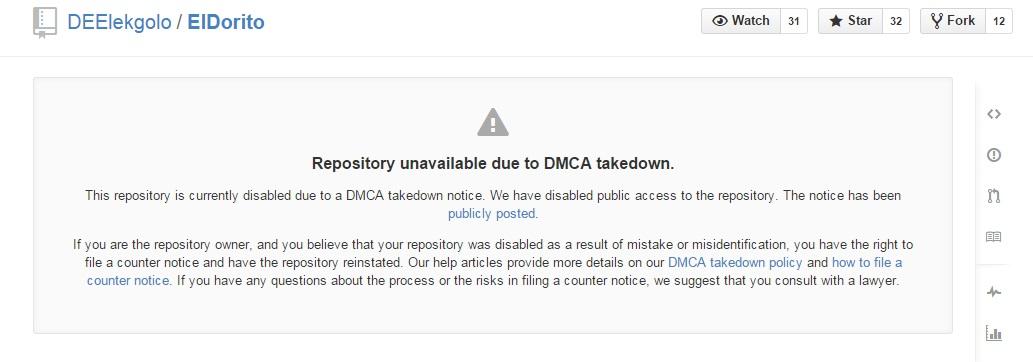Open the ElDorito repository name link
The width and height of the screenshot is (1033, 362).
pyautogui.click(x=226, y=22)
